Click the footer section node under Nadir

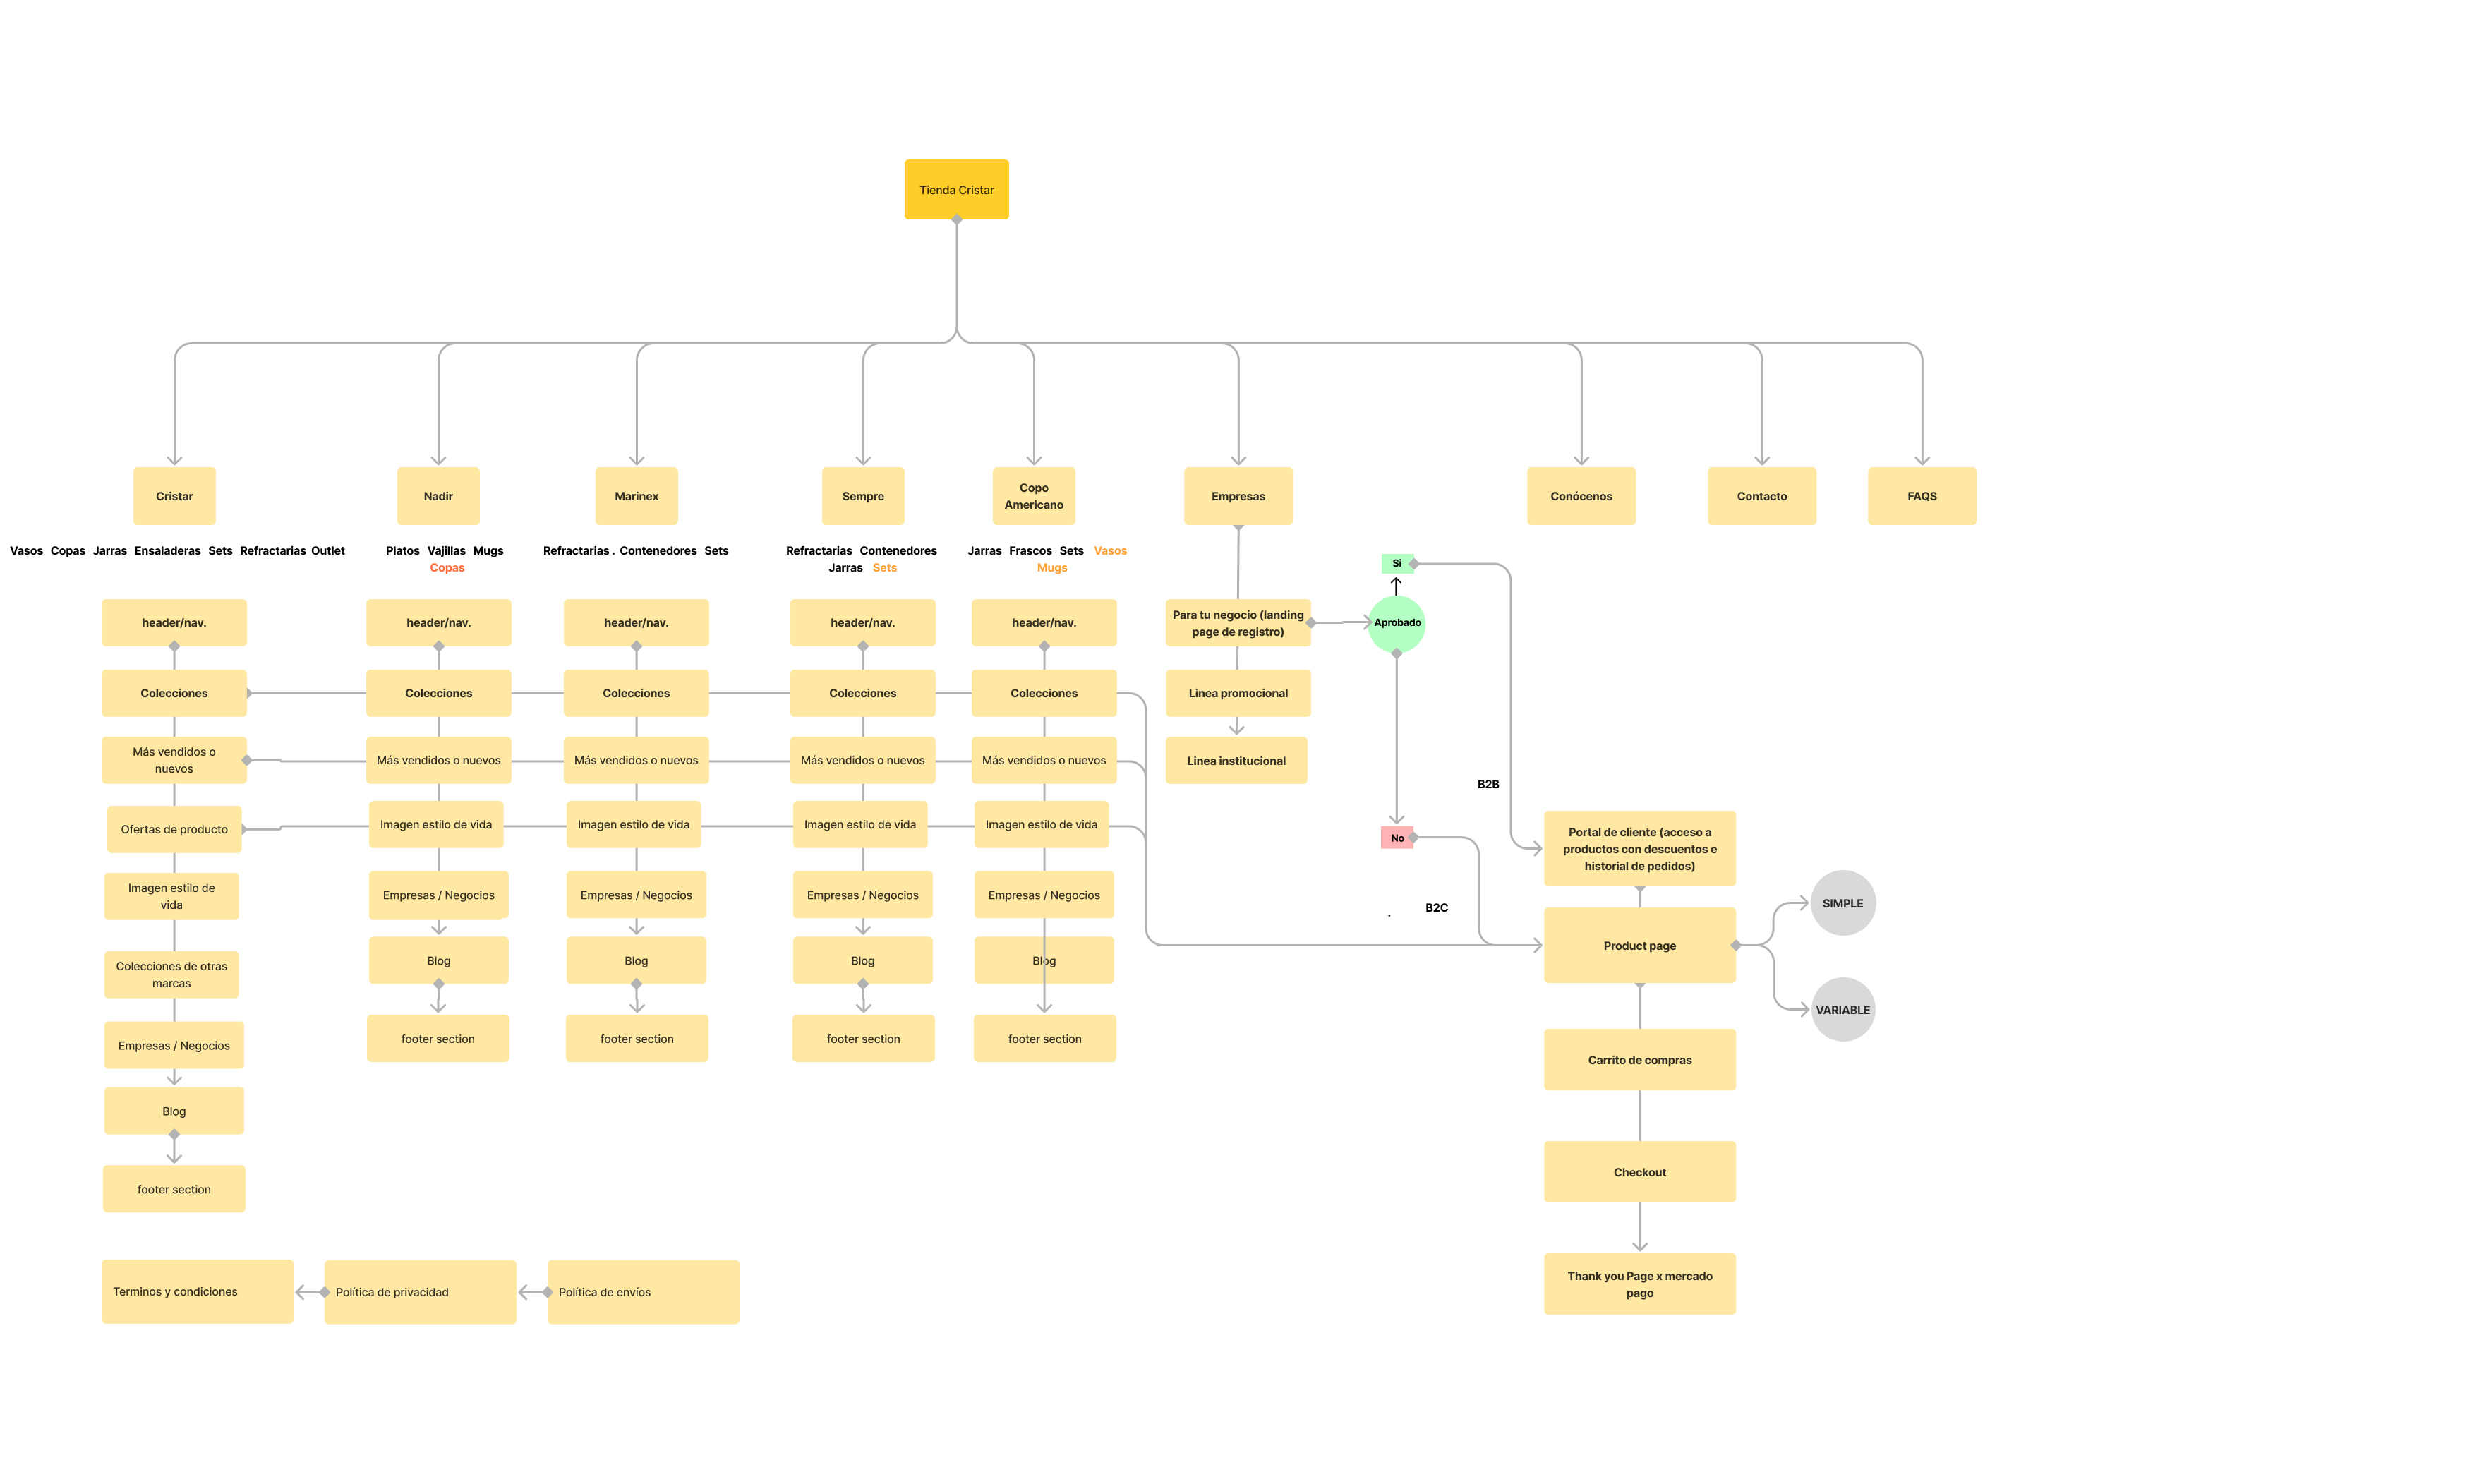point(438,1039)
